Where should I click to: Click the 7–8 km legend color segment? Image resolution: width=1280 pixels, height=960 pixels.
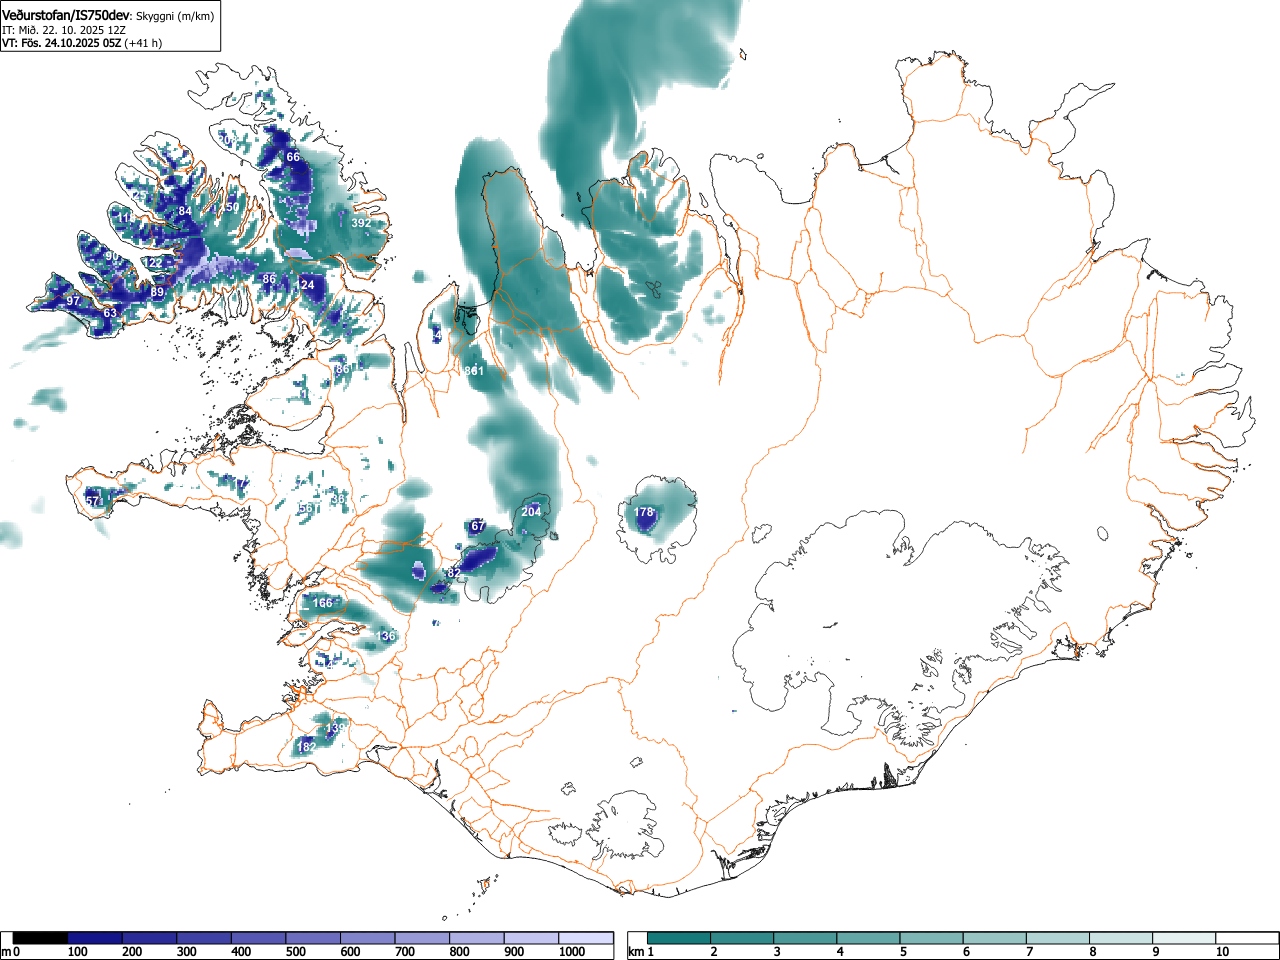(x=1057, y=938)
